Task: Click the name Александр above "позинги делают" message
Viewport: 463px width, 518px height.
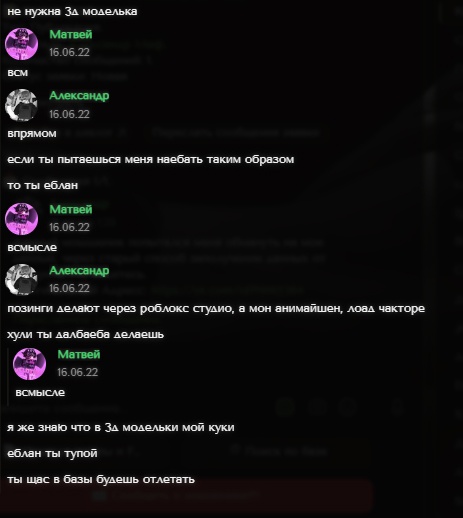Action: (x=79, y=270)
